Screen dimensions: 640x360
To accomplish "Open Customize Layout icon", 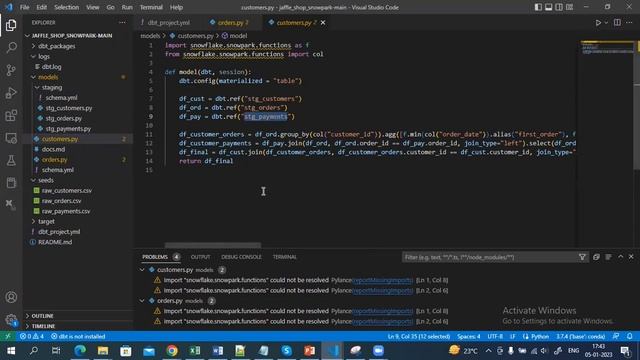I will tap(569, 7).
